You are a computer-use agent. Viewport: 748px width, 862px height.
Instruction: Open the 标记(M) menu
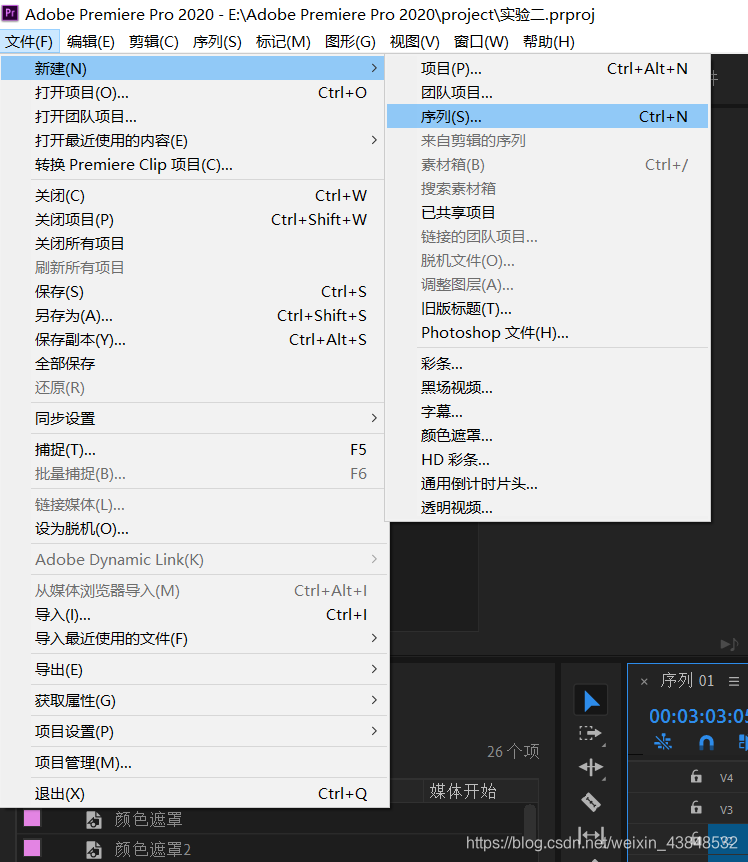click(x=283, y=42)
